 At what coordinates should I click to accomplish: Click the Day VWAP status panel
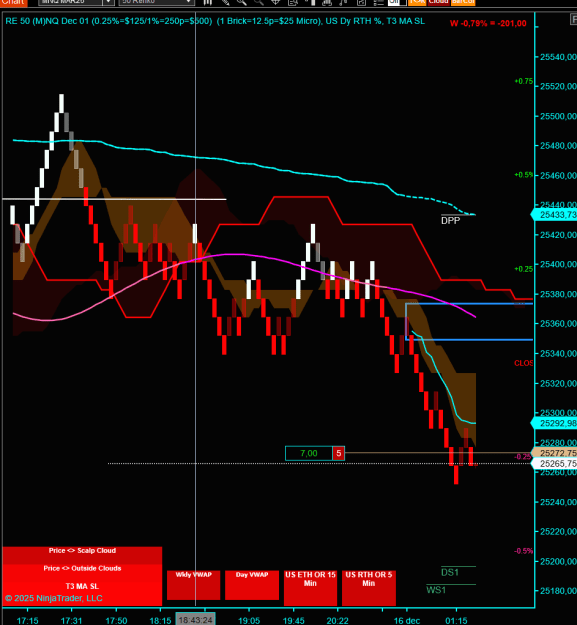[252, 585]
